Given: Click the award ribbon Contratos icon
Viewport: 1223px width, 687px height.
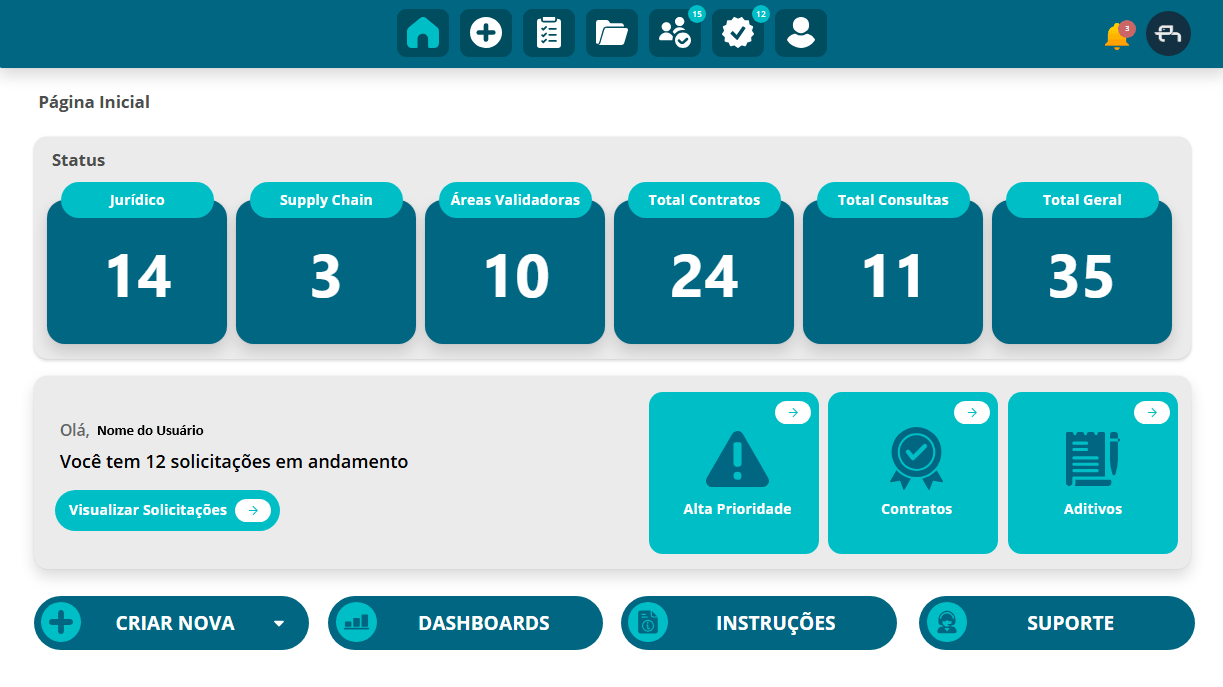Looking at the screenshot, I should pos(916,458).
